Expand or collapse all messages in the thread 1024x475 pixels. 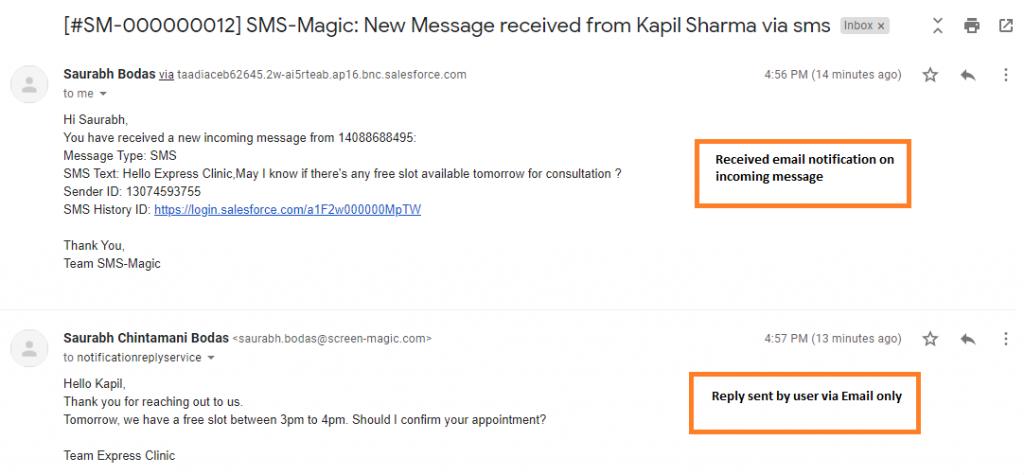pos(936,26)
